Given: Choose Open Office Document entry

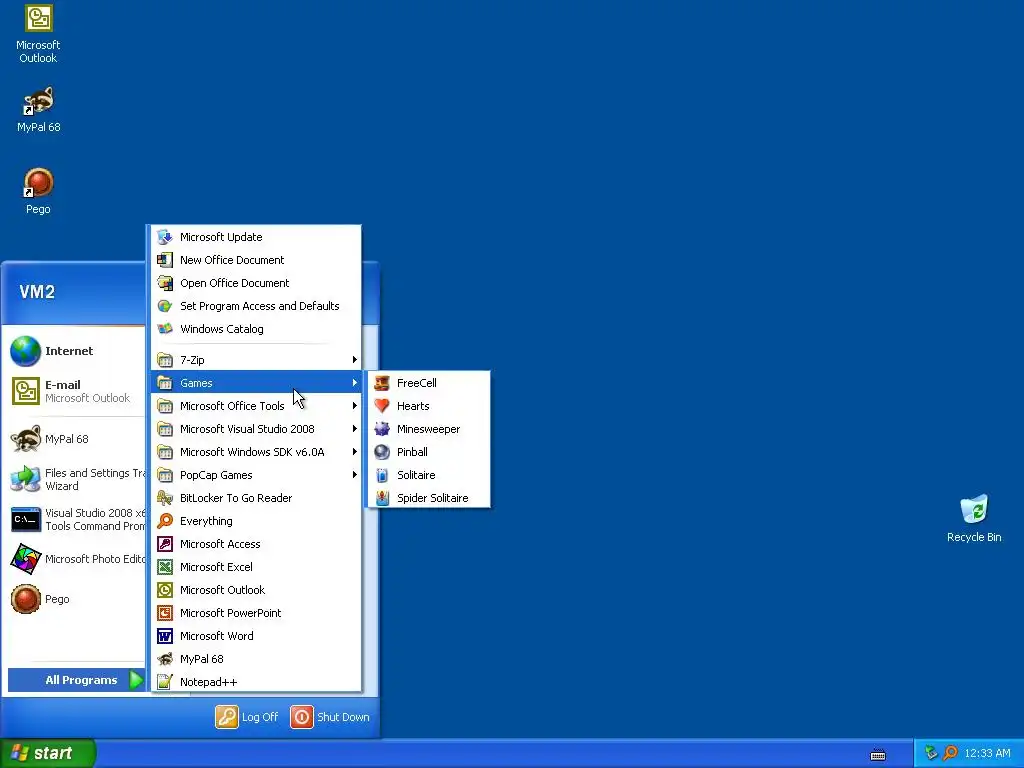Looking at the screenshot, I should tap(256, 283).
